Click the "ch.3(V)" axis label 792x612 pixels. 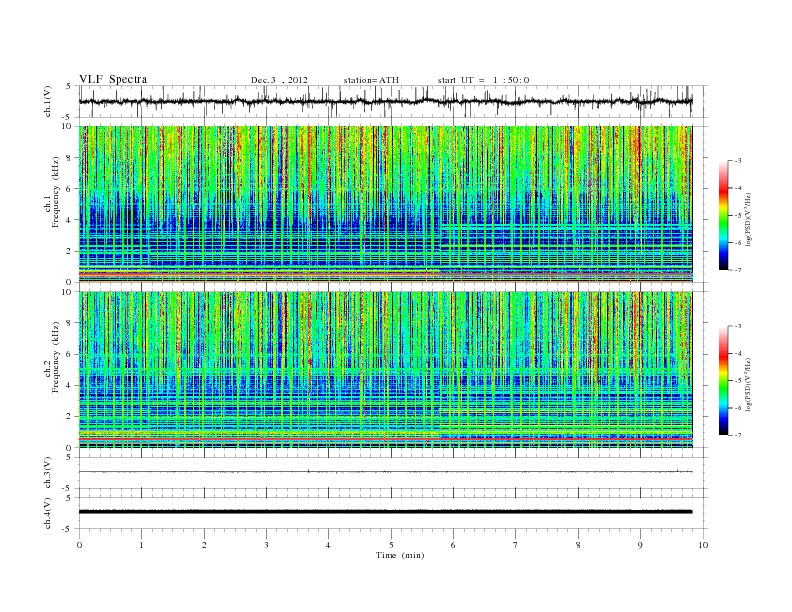tap(48, 473)
